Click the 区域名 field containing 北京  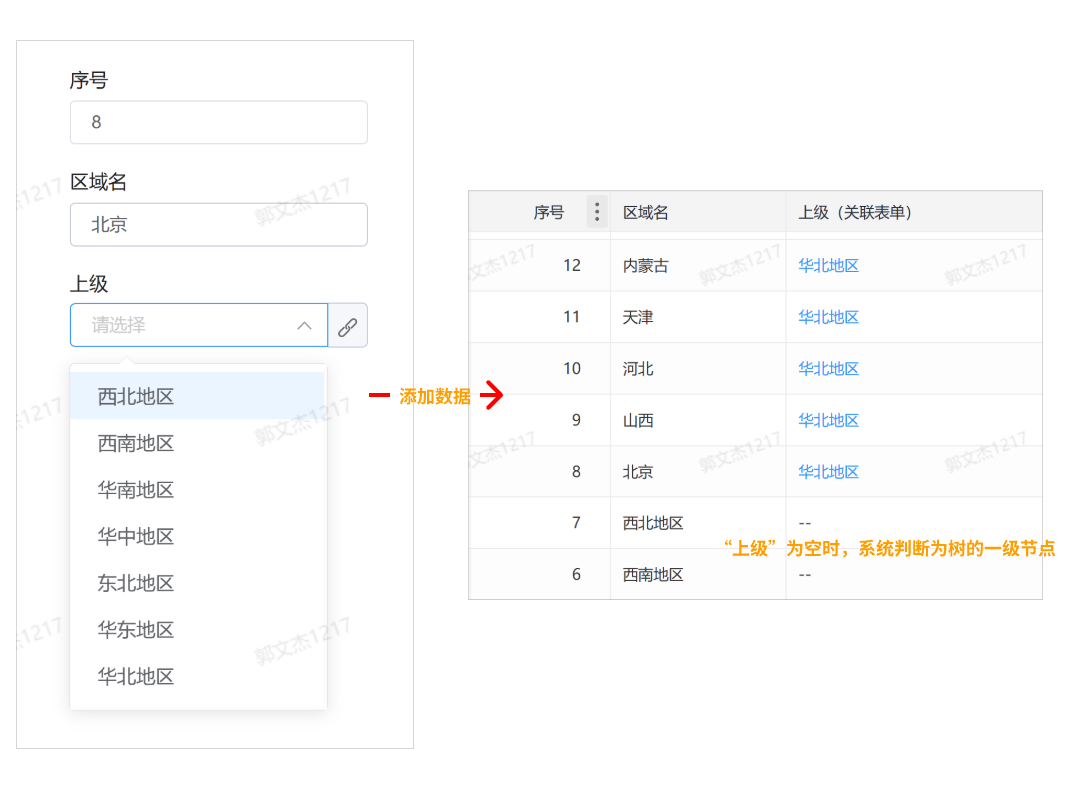click(218, 224)
